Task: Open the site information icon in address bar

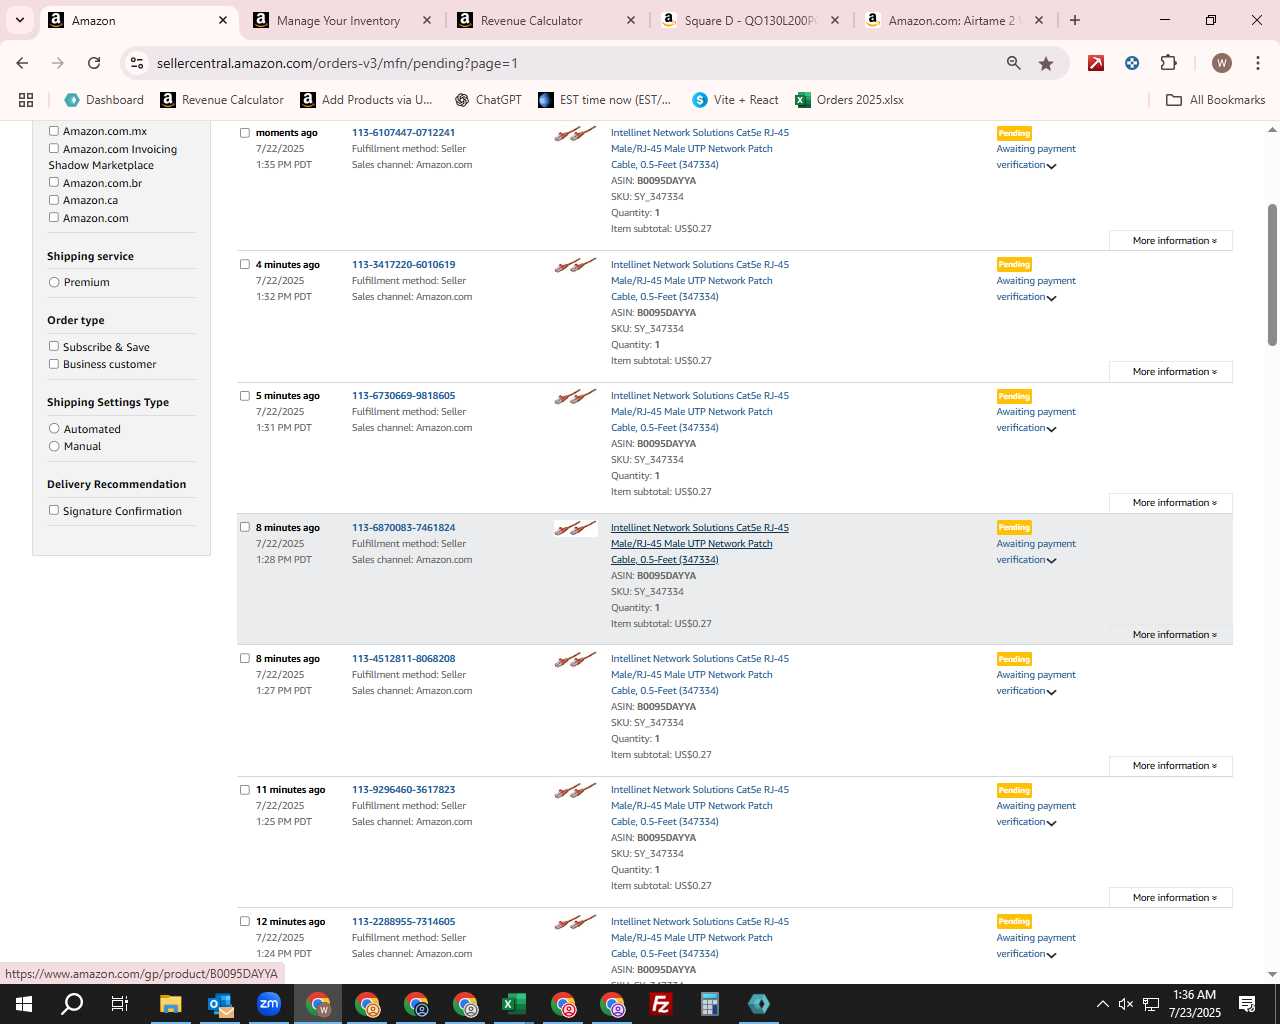Action: 137,63
